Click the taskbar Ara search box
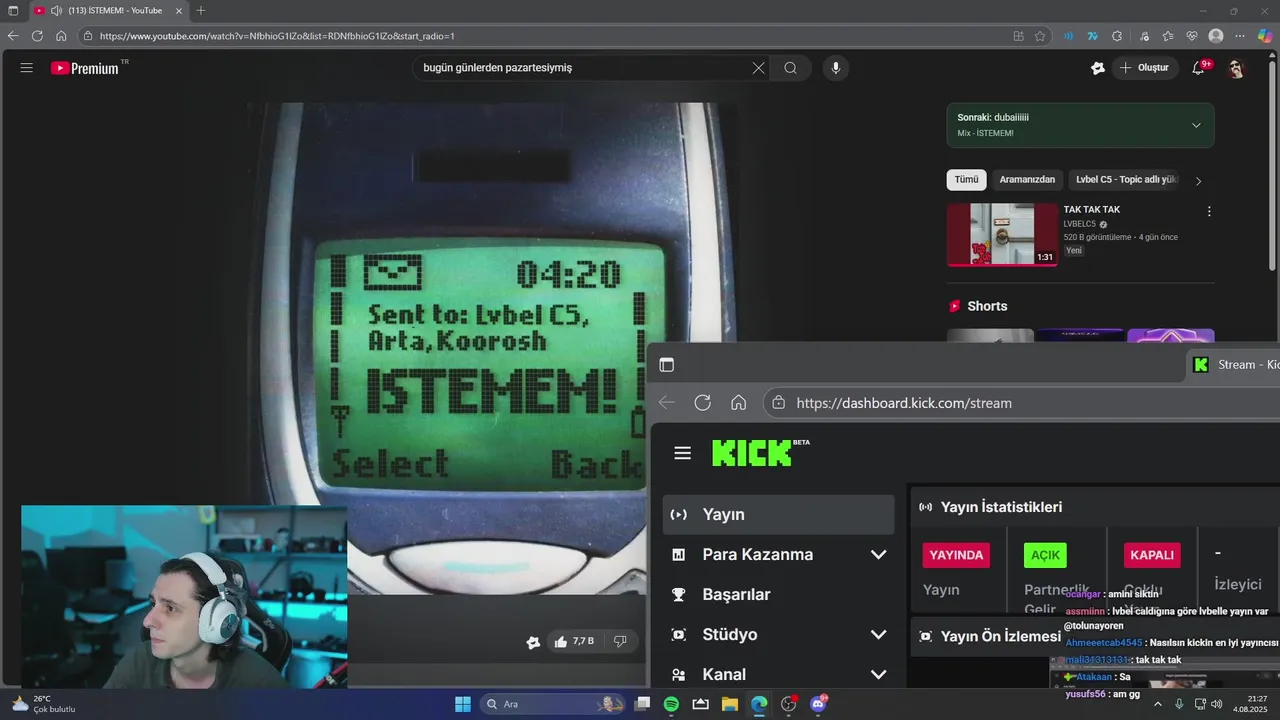Image resolution: width=1280 pixels, height=720 pixels. (x=553, y=704)
